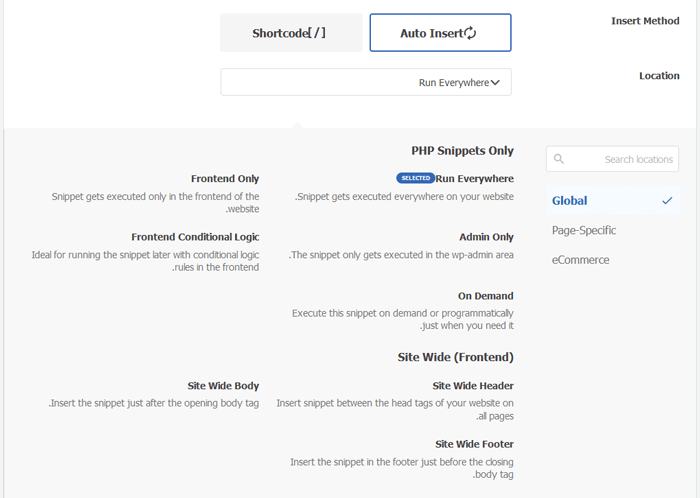Choose the Site Wide Header location
The width and height of the screenshot is (700, 498).
coord(473,385)
